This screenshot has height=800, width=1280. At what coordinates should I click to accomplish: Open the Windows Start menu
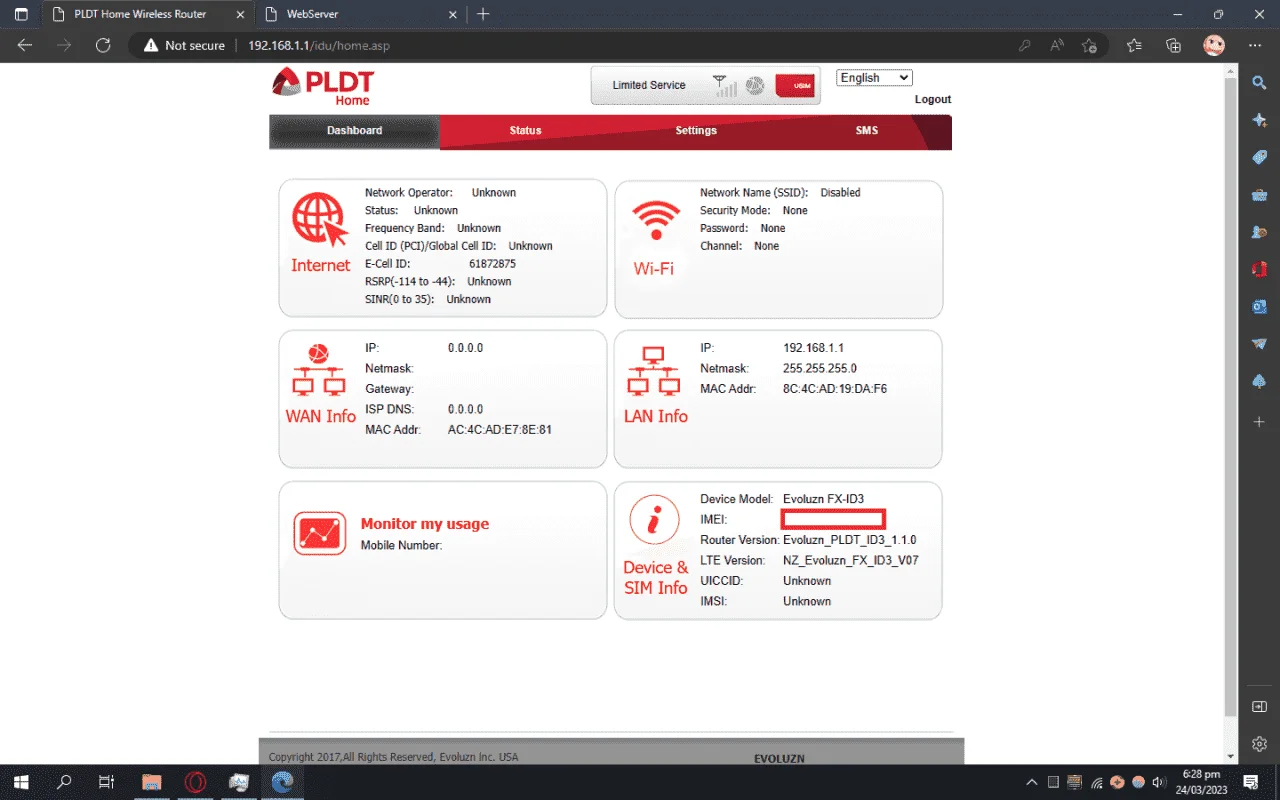click(x=20, y=781)
